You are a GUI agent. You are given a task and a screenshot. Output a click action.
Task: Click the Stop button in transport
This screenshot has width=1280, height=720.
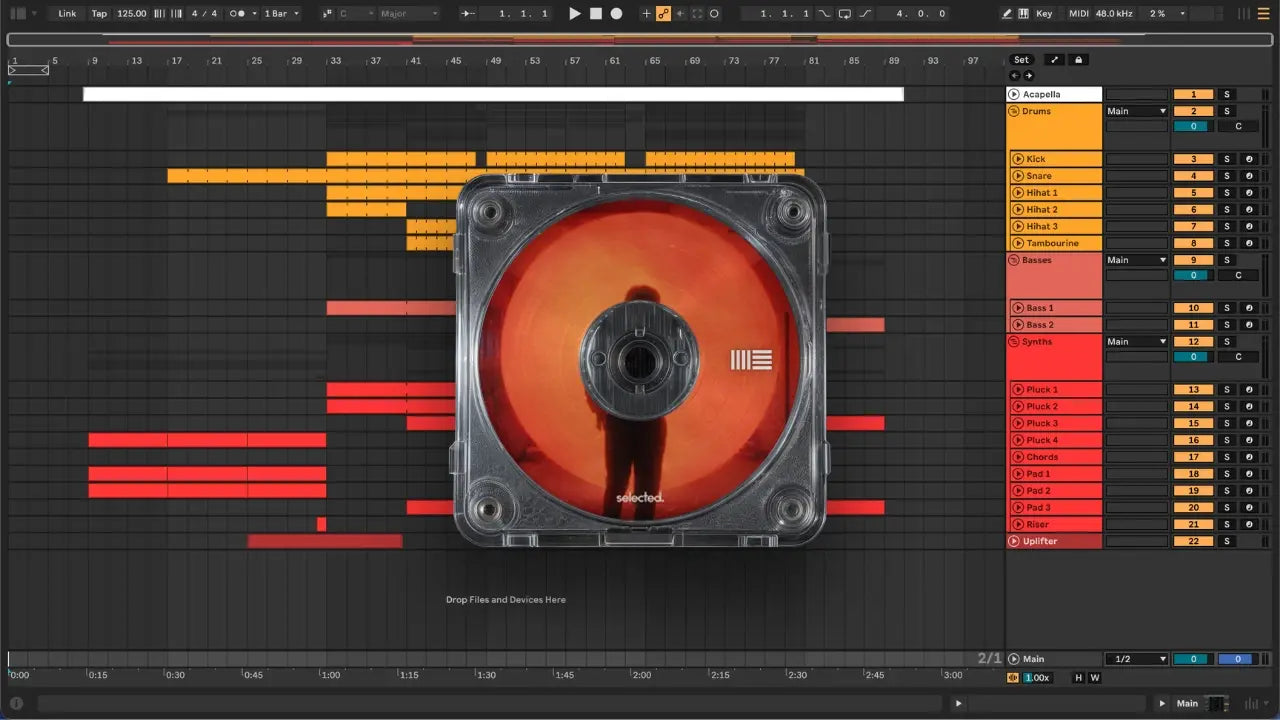pyautogui.click(x=596, y=14)
